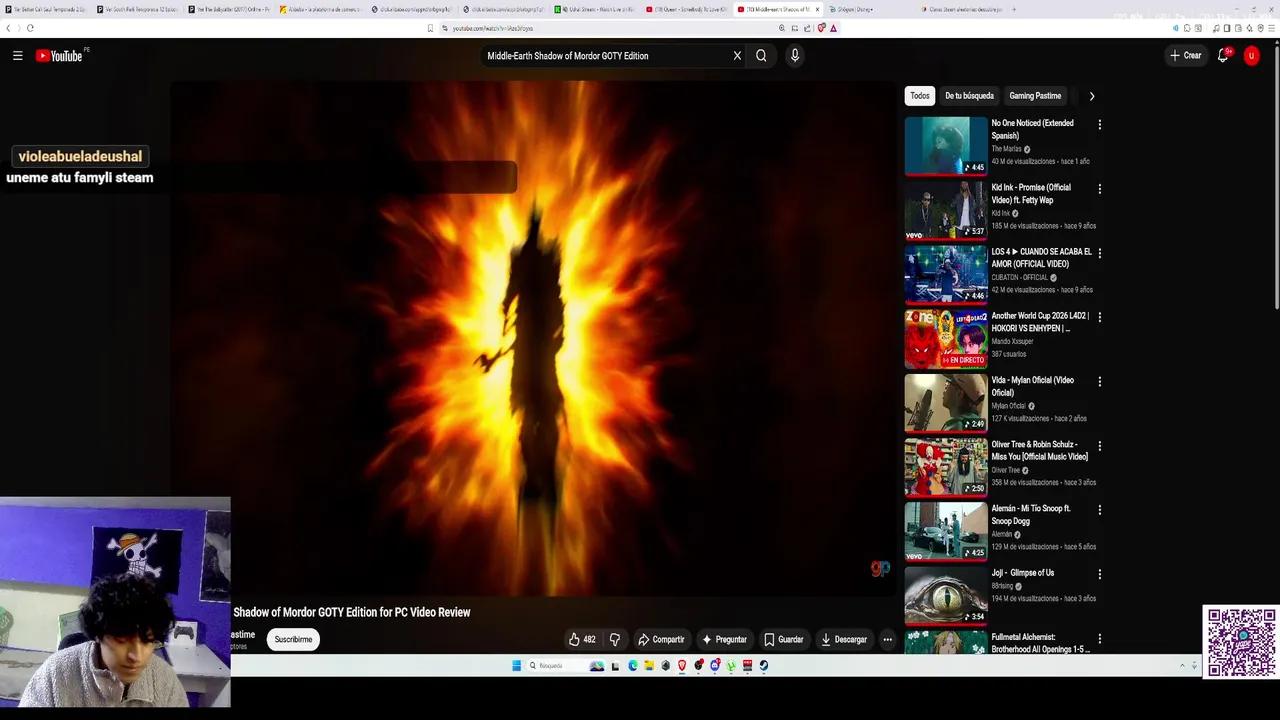The height and width of the screenshot is (720, 1280).
Task: Open options for No One Noticed video
Action: [x=1099, y=125]
